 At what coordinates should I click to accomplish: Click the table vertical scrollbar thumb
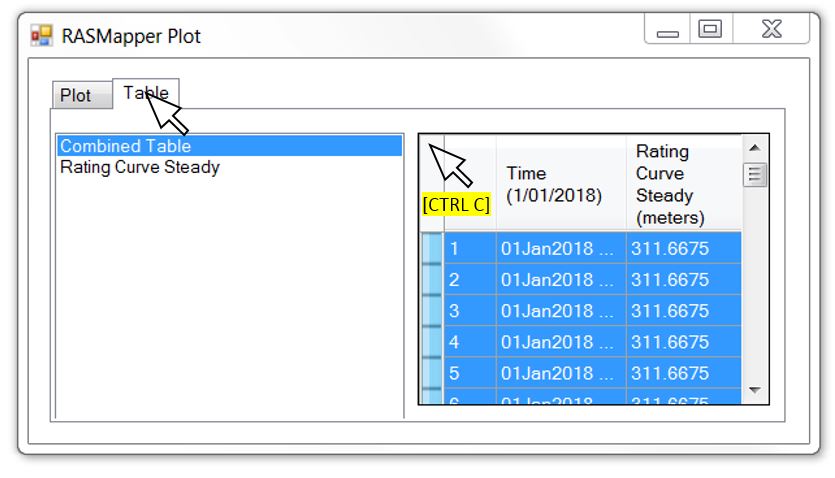755,174
